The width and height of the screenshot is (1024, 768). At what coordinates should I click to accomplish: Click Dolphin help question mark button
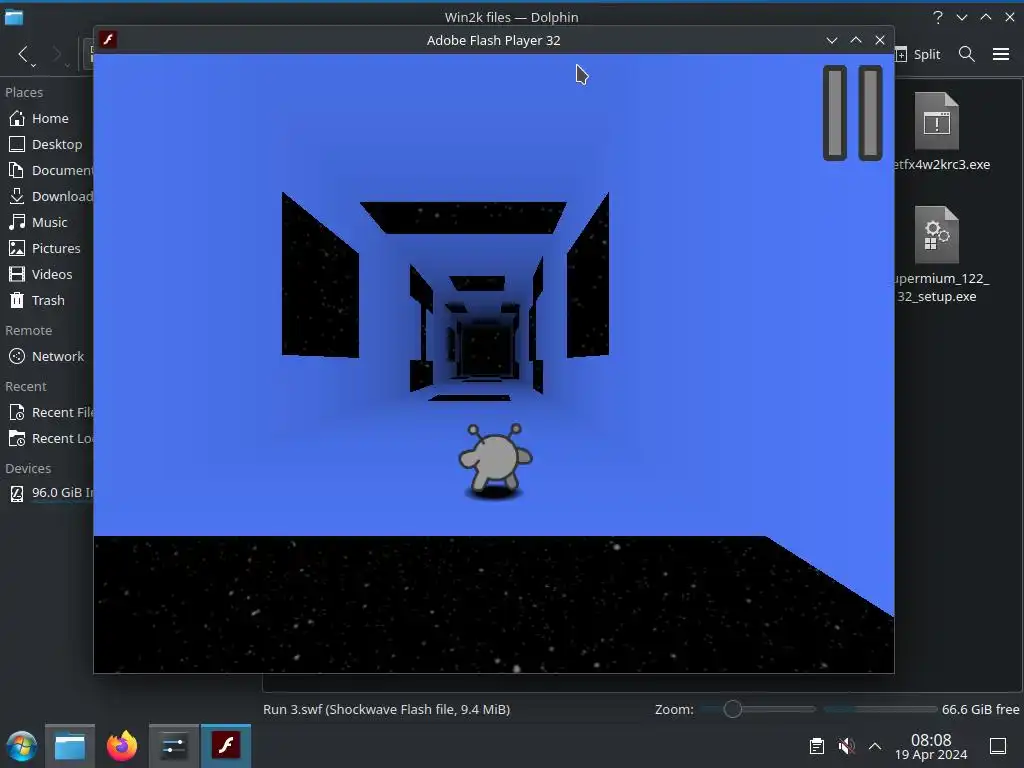pyautogui.click(x=938, y=18)
